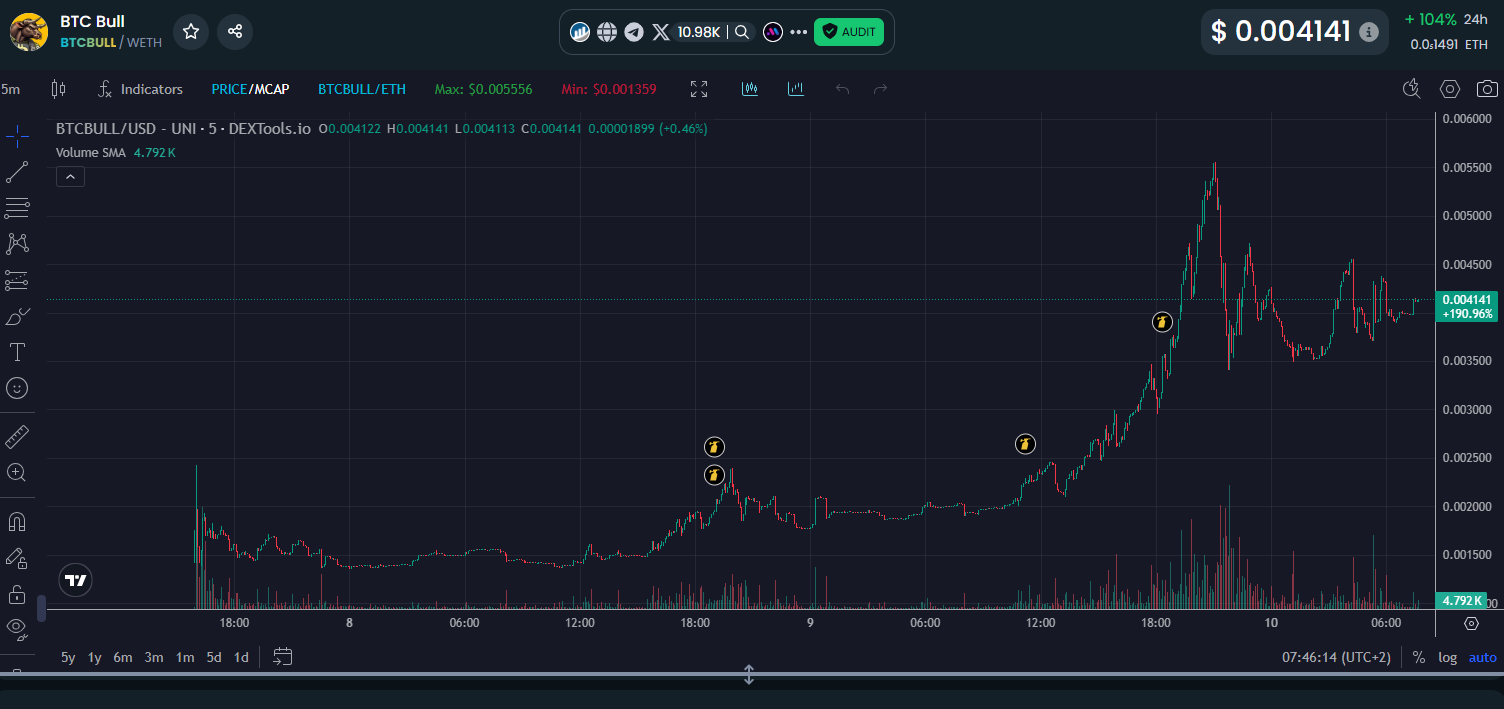Select the forecasting and measurement tool

coord(17,280)
